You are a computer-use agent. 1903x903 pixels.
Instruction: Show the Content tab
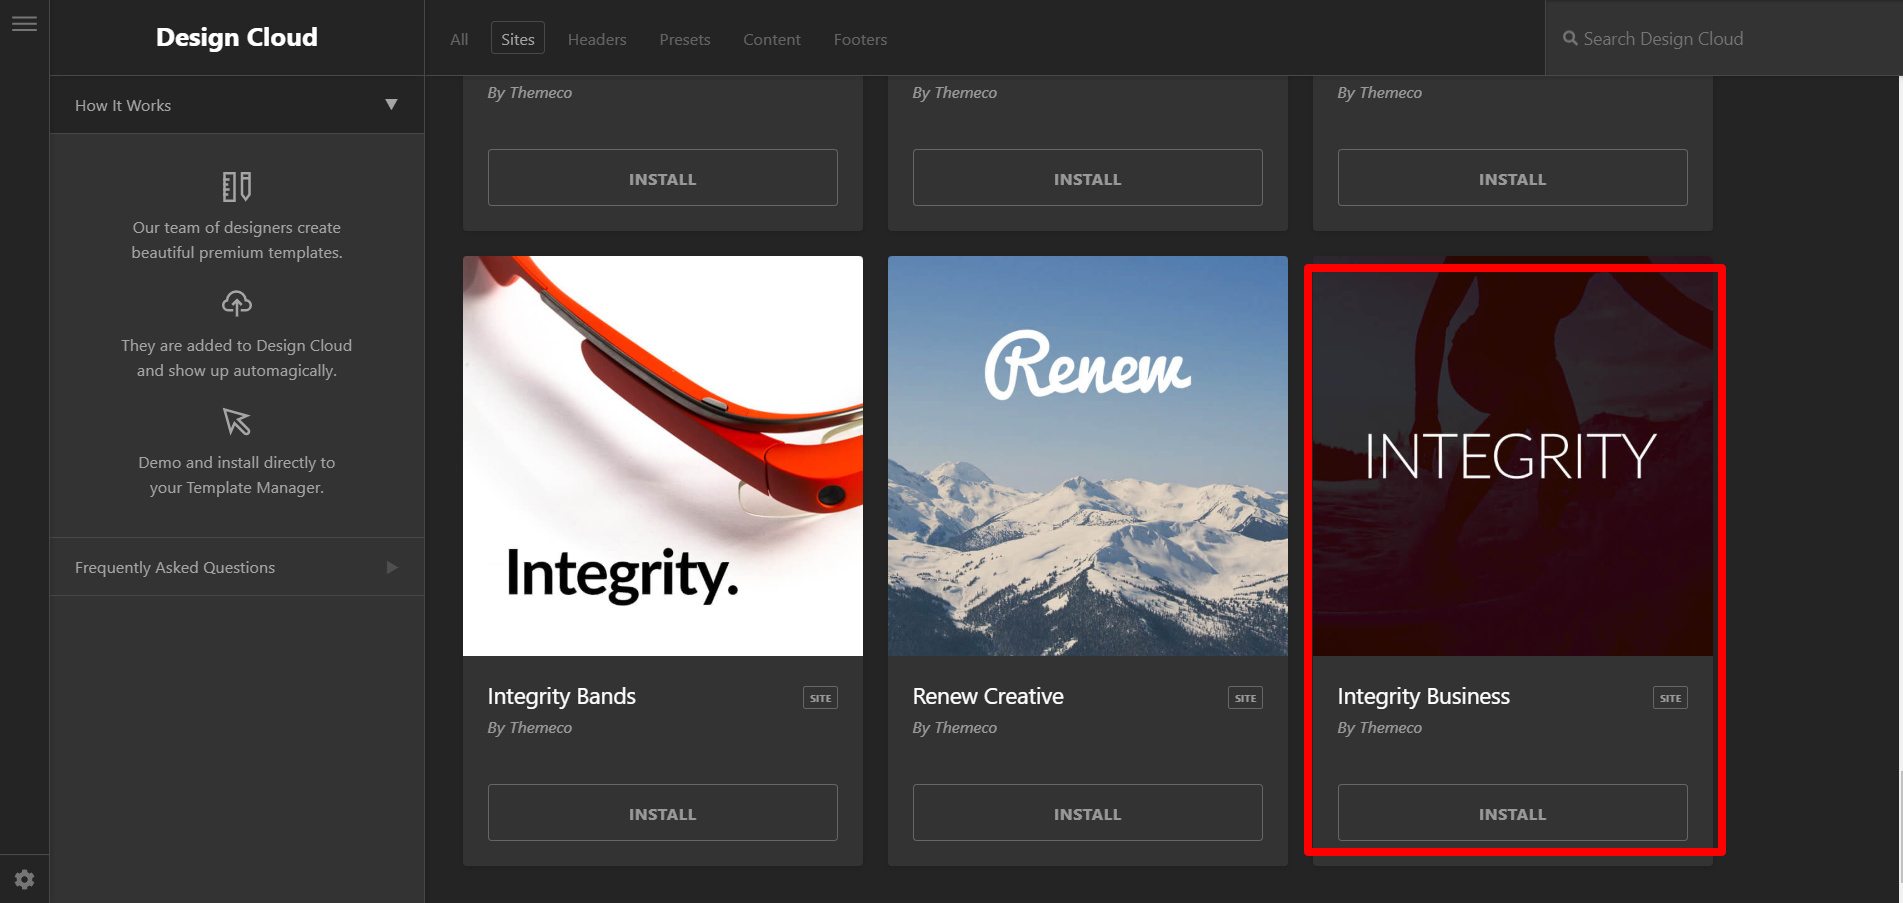pos(772,39)
